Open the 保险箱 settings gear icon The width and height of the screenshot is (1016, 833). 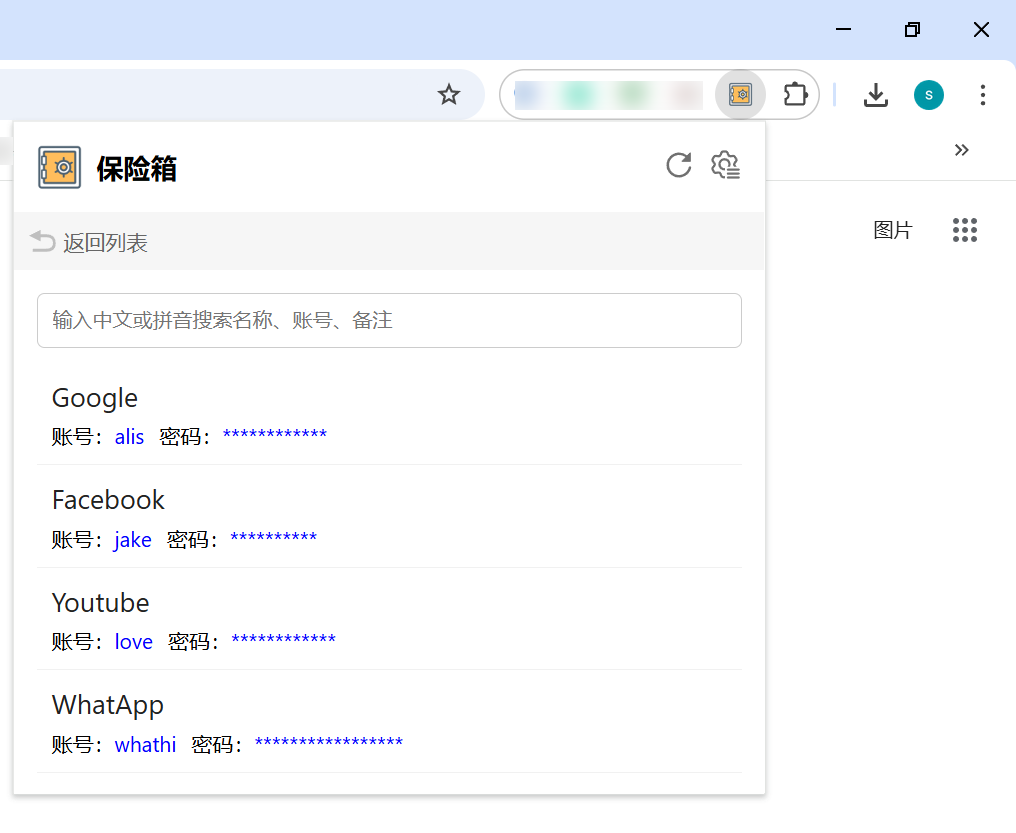point(725,165)
